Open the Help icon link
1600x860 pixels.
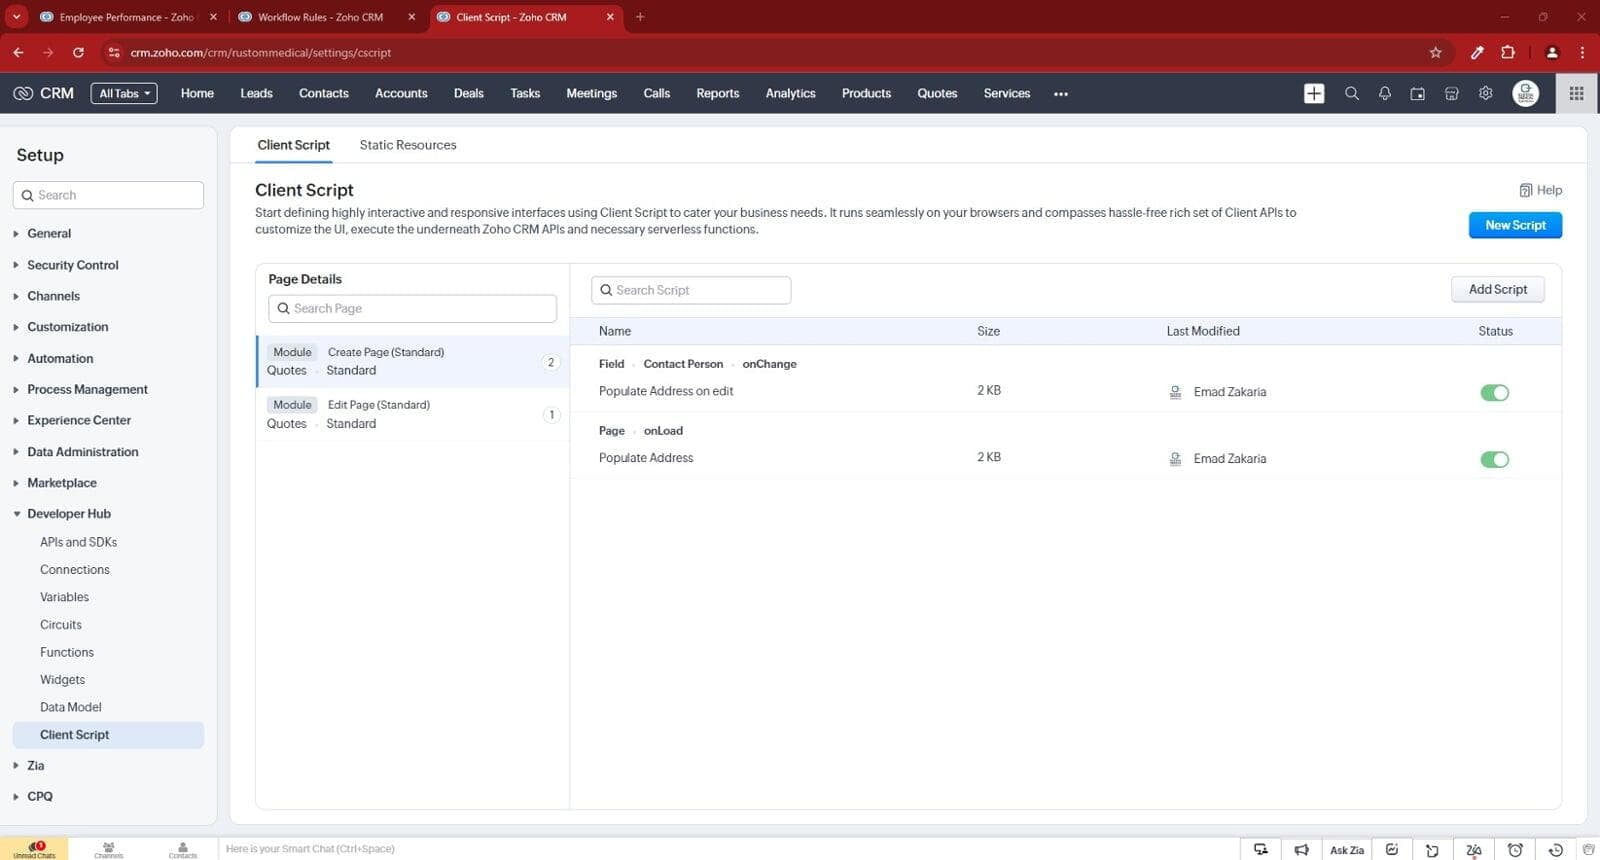point(1541,190)
